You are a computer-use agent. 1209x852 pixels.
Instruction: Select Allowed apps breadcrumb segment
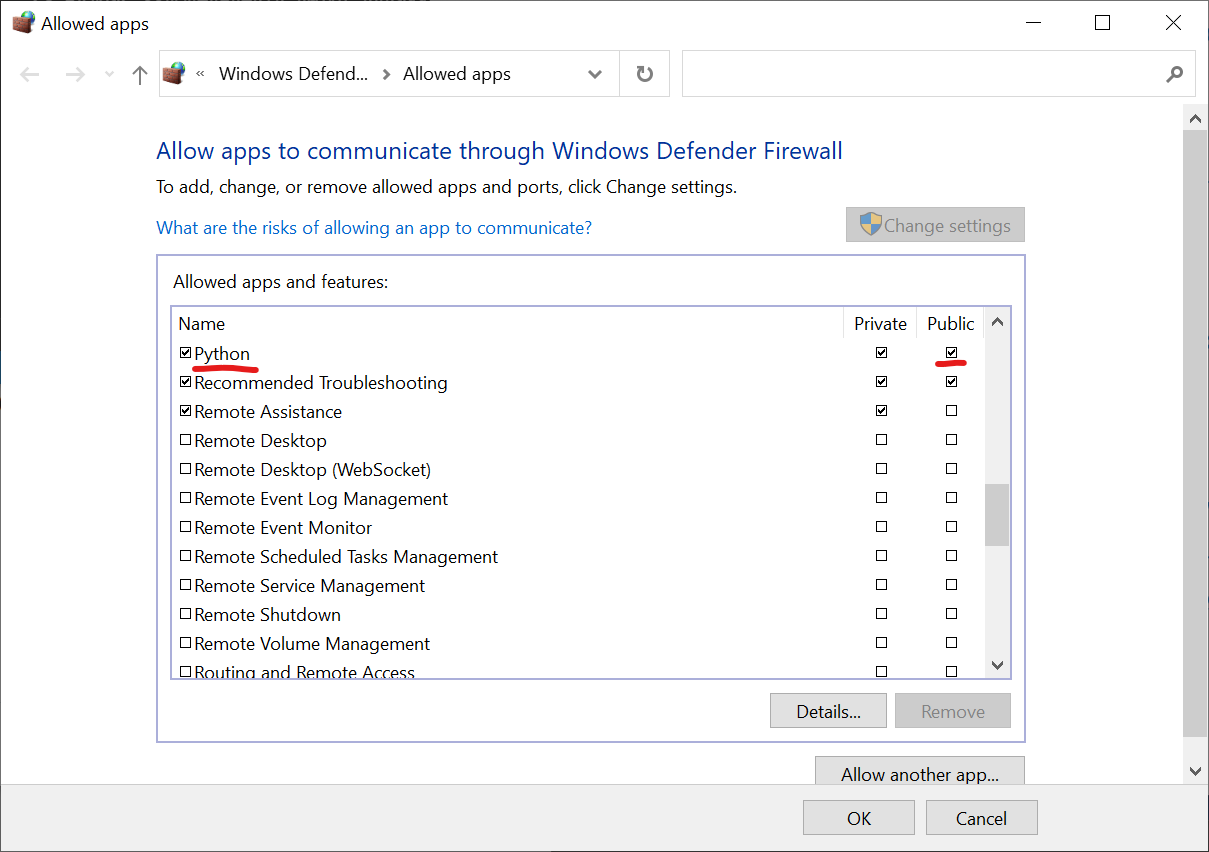457,74
